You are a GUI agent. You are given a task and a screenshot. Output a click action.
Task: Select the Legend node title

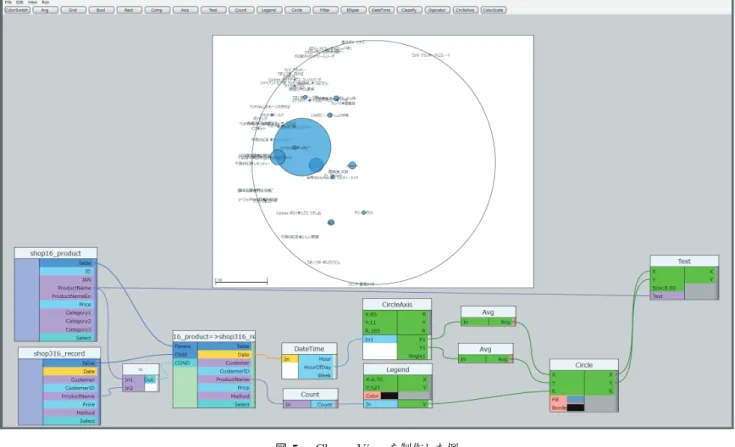click(398, 370)
